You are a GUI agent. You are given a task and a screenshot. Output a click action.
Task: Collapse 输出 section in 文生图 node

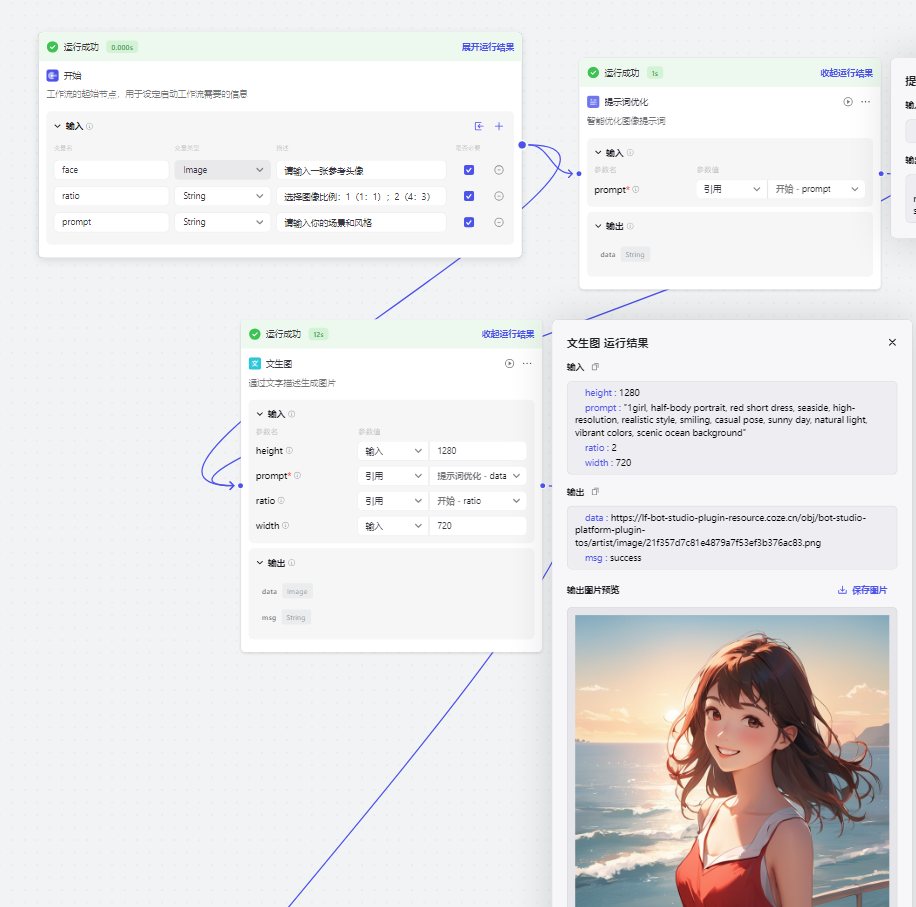click(x=260, y=562)
